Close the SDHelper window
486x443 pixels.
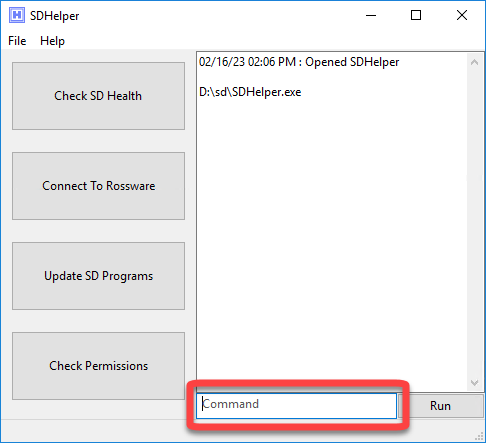(x=462, y=15)
